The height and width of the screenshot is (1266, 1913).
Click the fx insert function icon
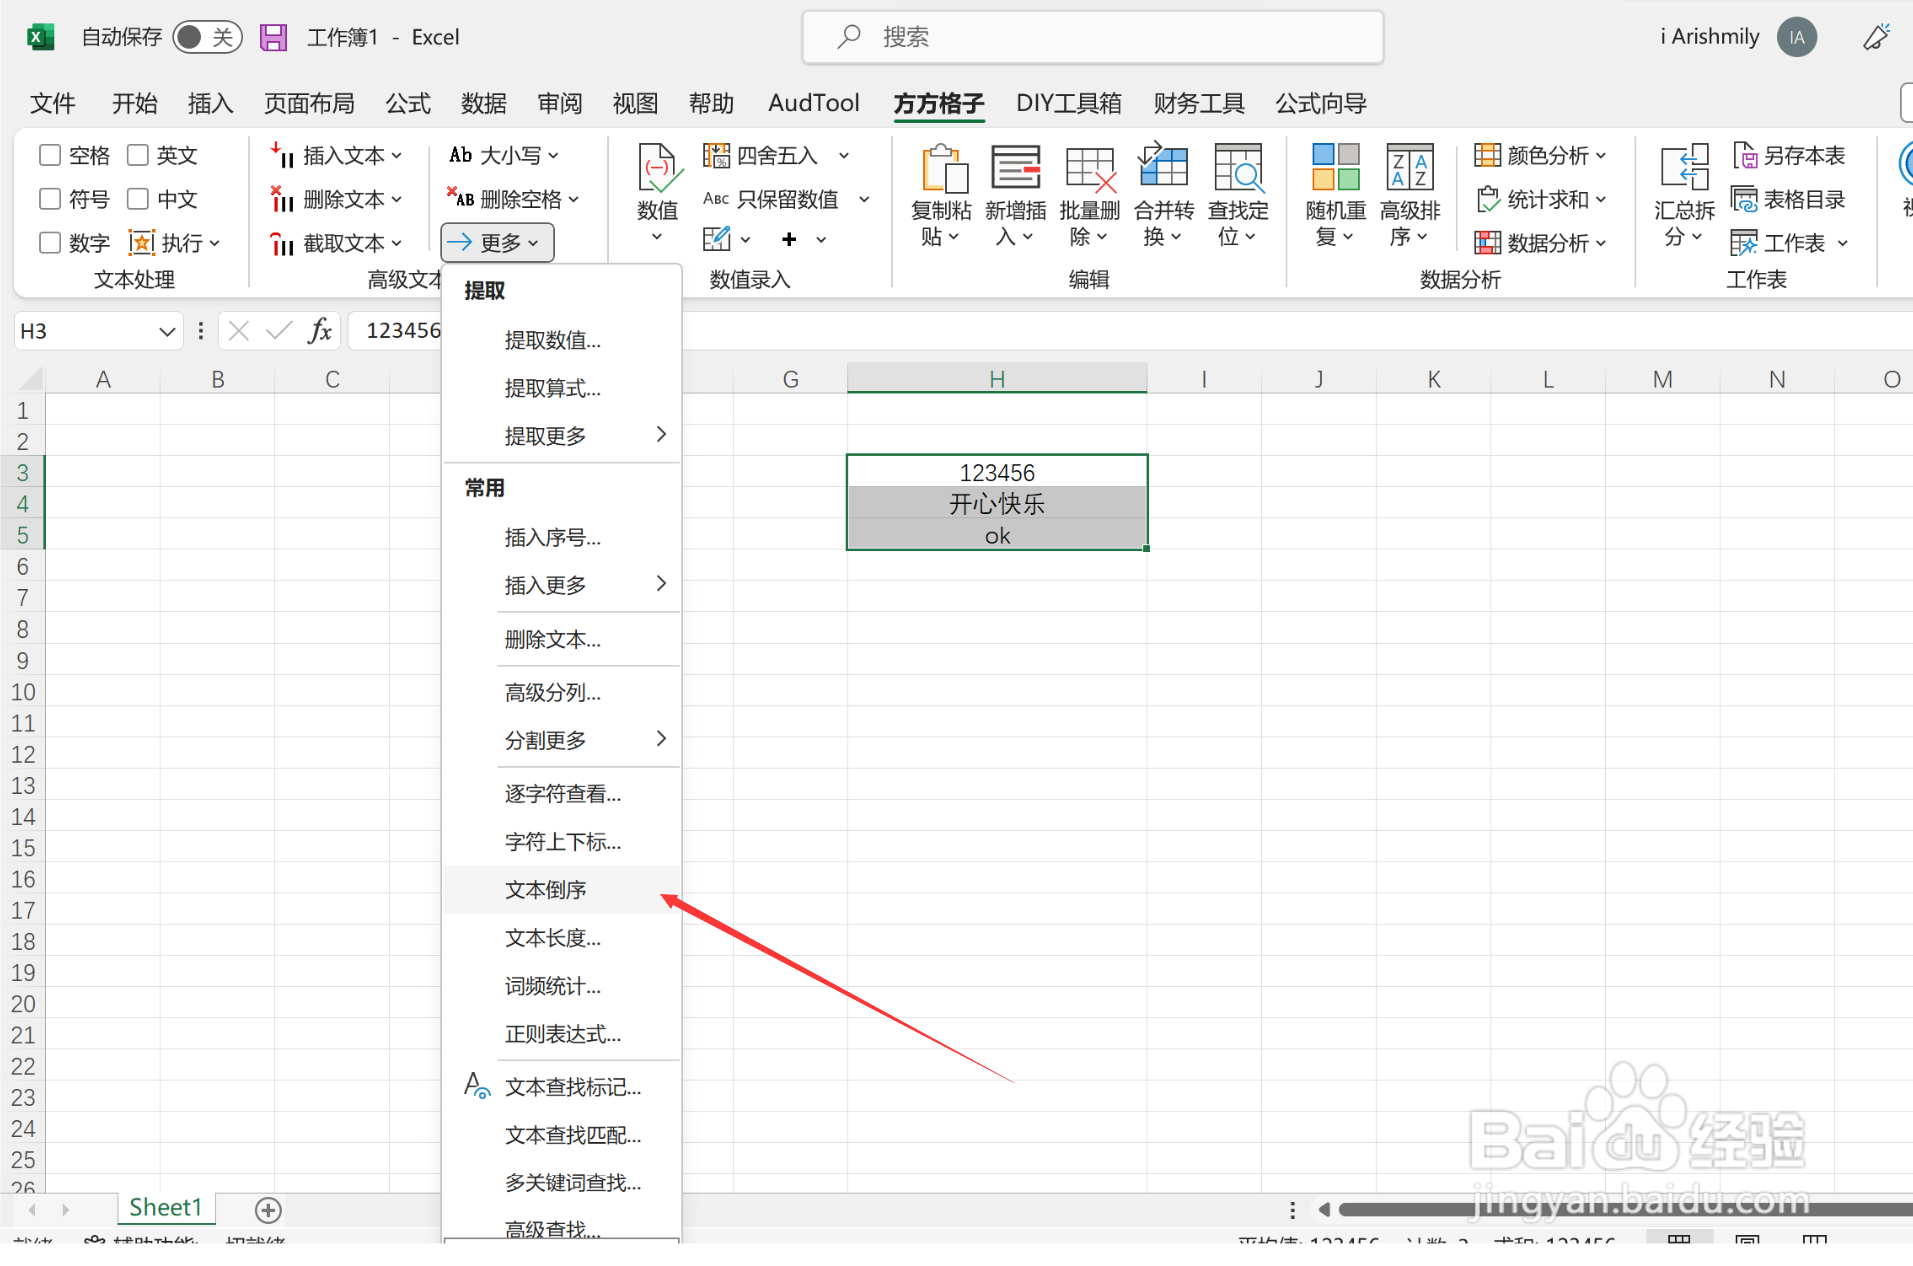(320, 331)
